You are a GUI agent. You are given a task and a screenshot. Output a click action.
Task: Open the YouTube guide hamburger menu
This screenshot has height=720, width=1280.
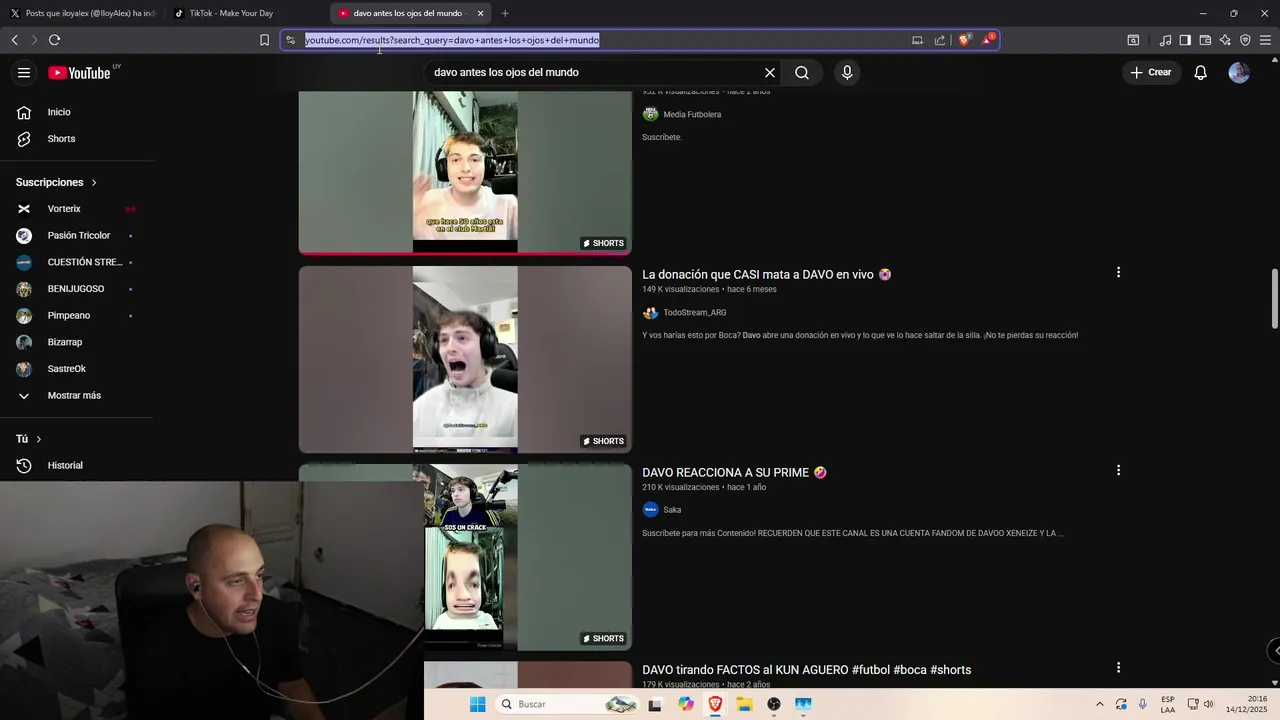[x=24, y=72]
